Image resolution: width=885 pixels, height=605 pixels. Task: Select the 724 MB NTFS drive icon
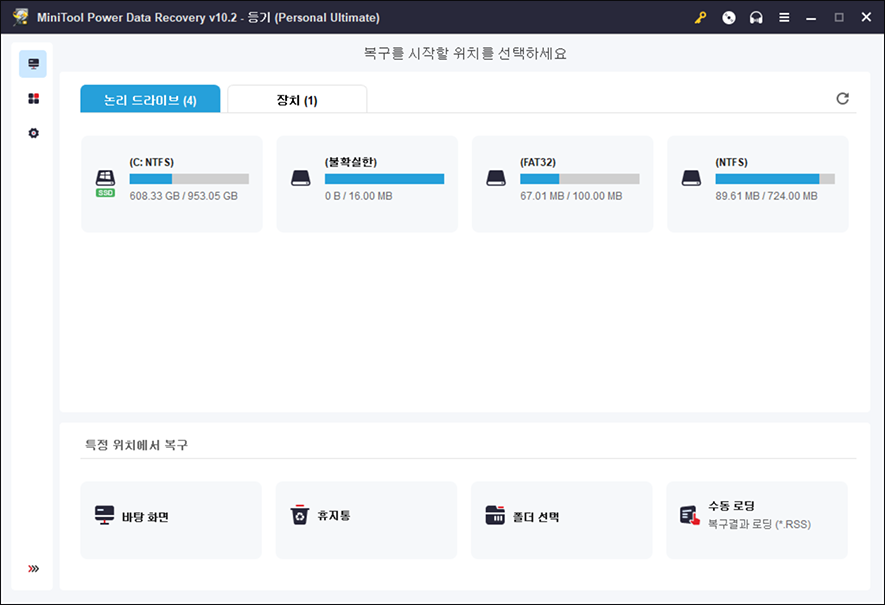click(691, 178)
